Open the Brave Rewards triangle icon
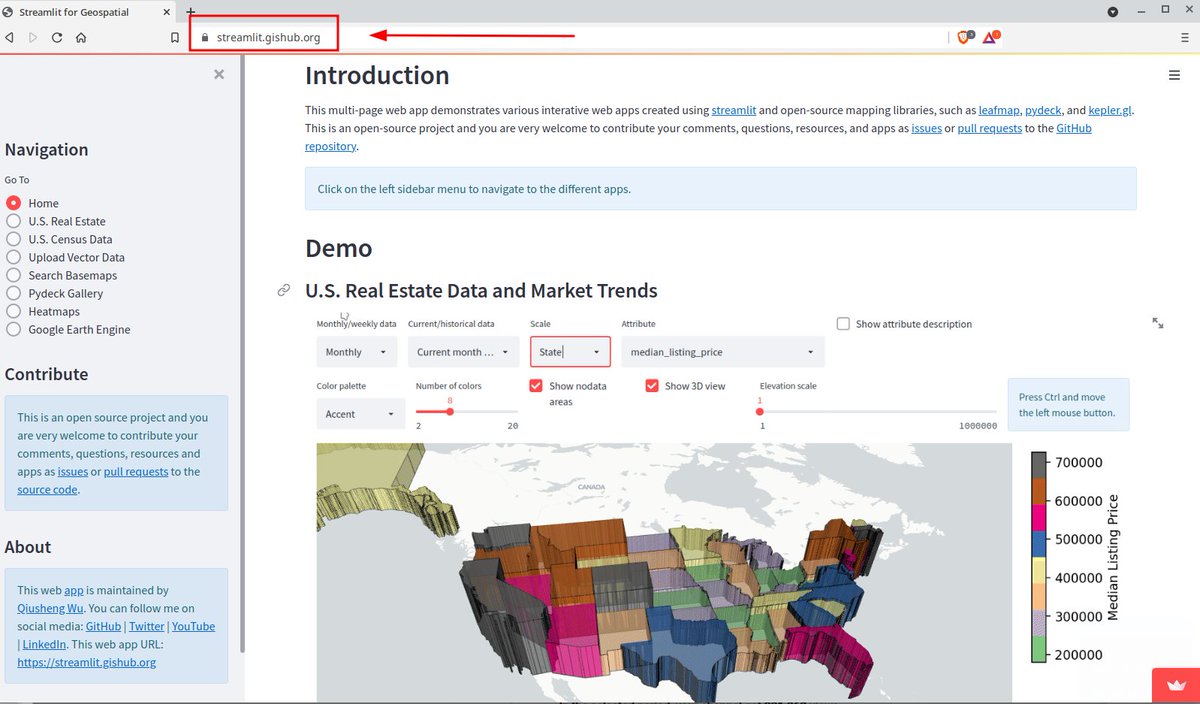This screenshot has width=1200, height=704. coord(990,37)
